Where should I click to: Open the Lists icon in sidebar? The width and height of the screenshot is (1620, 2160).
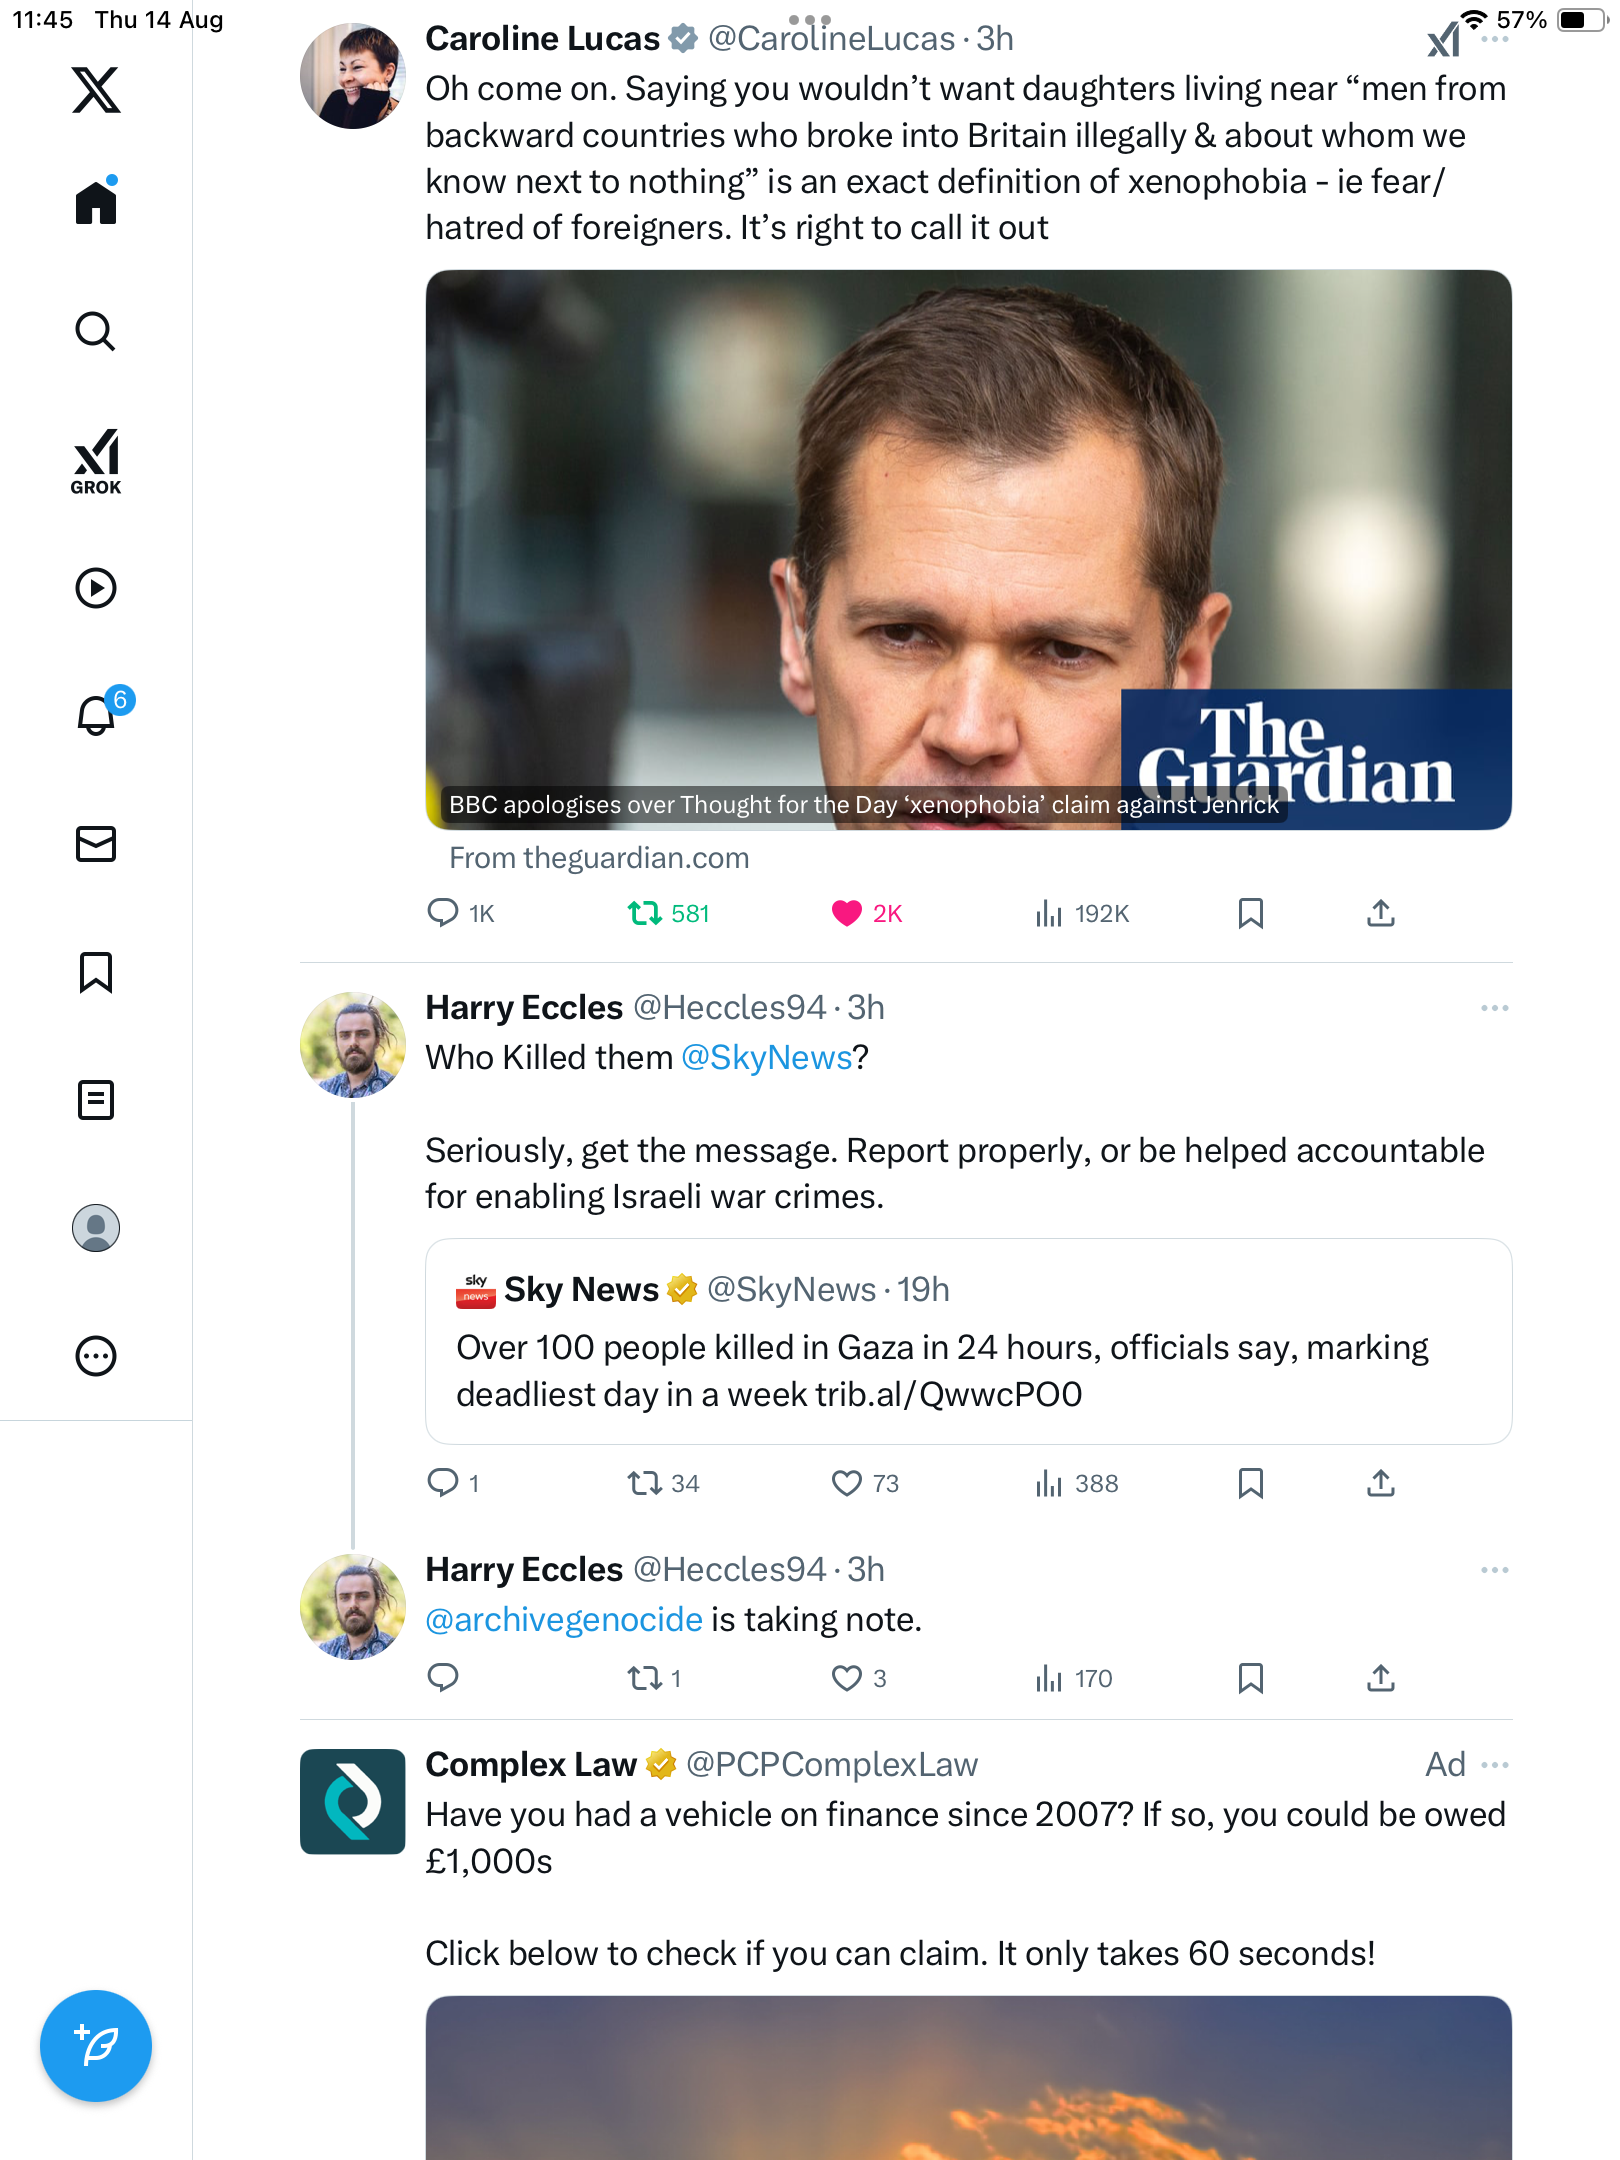point(96,1100)
